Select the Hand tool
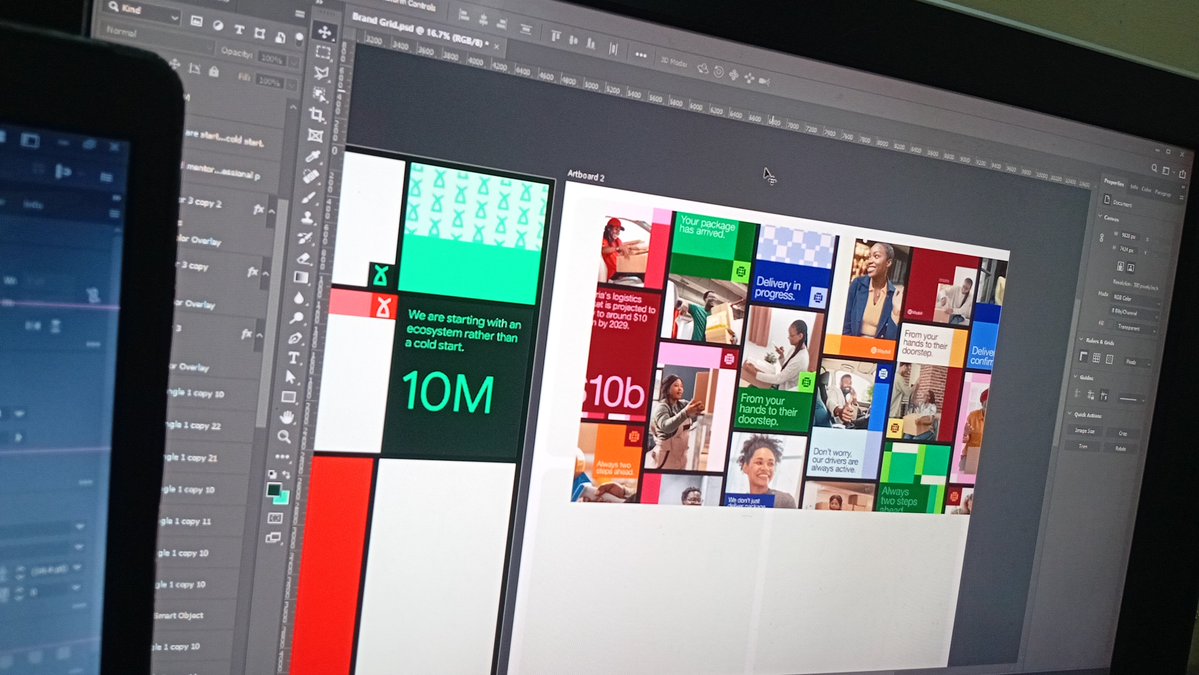This screenshot has width=1199, height=675. 287,417
